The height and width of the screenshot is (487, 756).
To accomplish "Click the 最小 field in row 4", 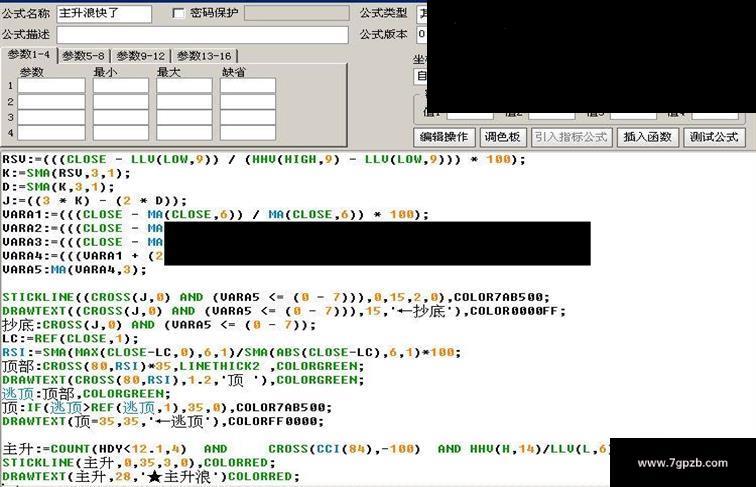I will (x=121, y=133).
